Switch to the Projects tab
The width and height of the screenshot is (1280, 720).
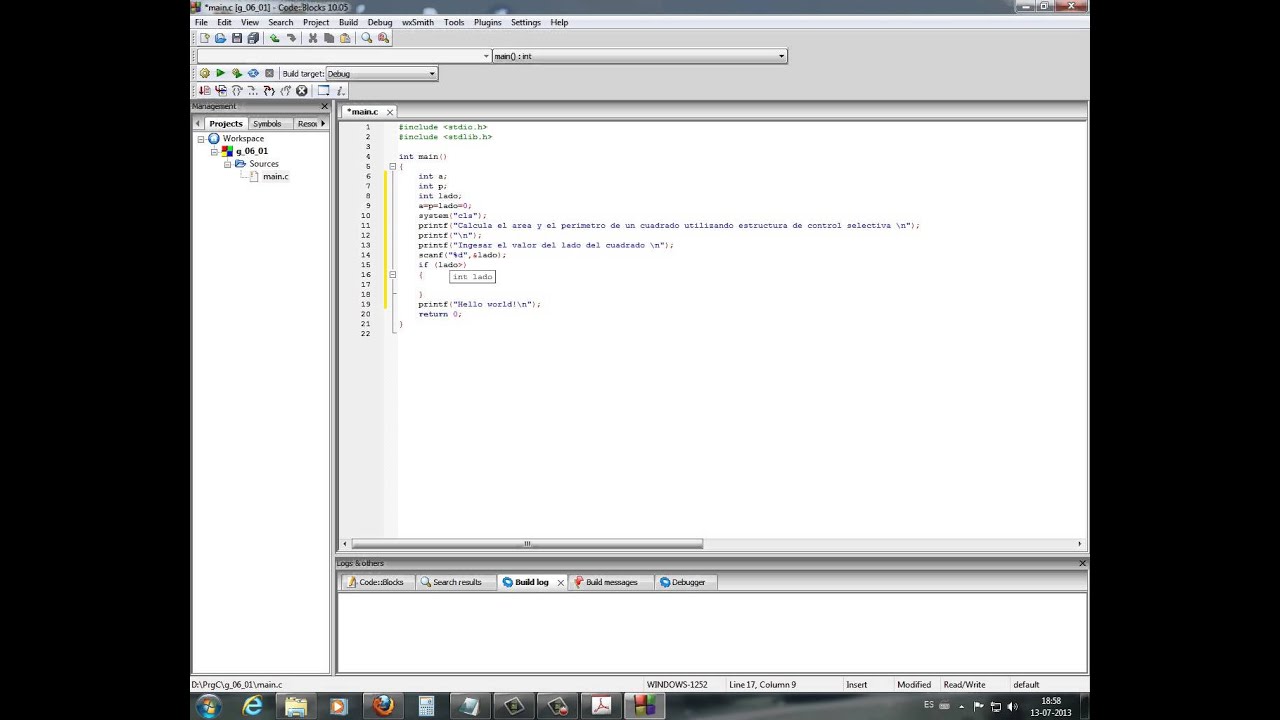pyautogui.click(x=225, y=123)
